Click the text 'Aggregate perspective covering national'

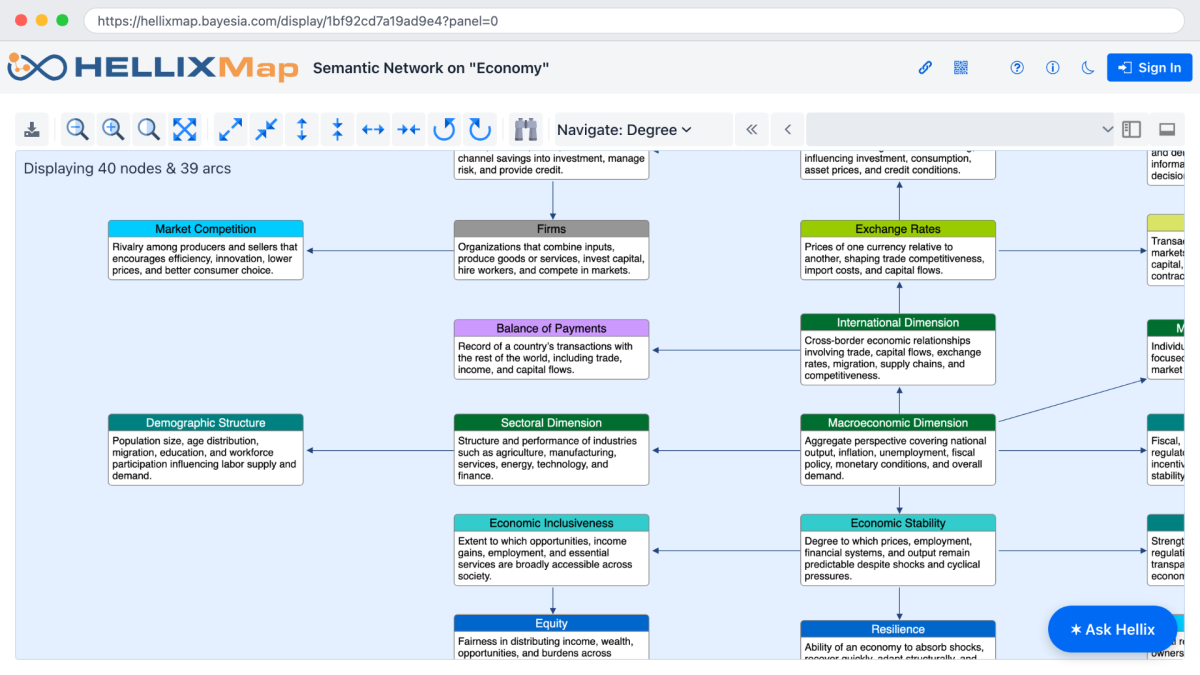coord(895,441)
